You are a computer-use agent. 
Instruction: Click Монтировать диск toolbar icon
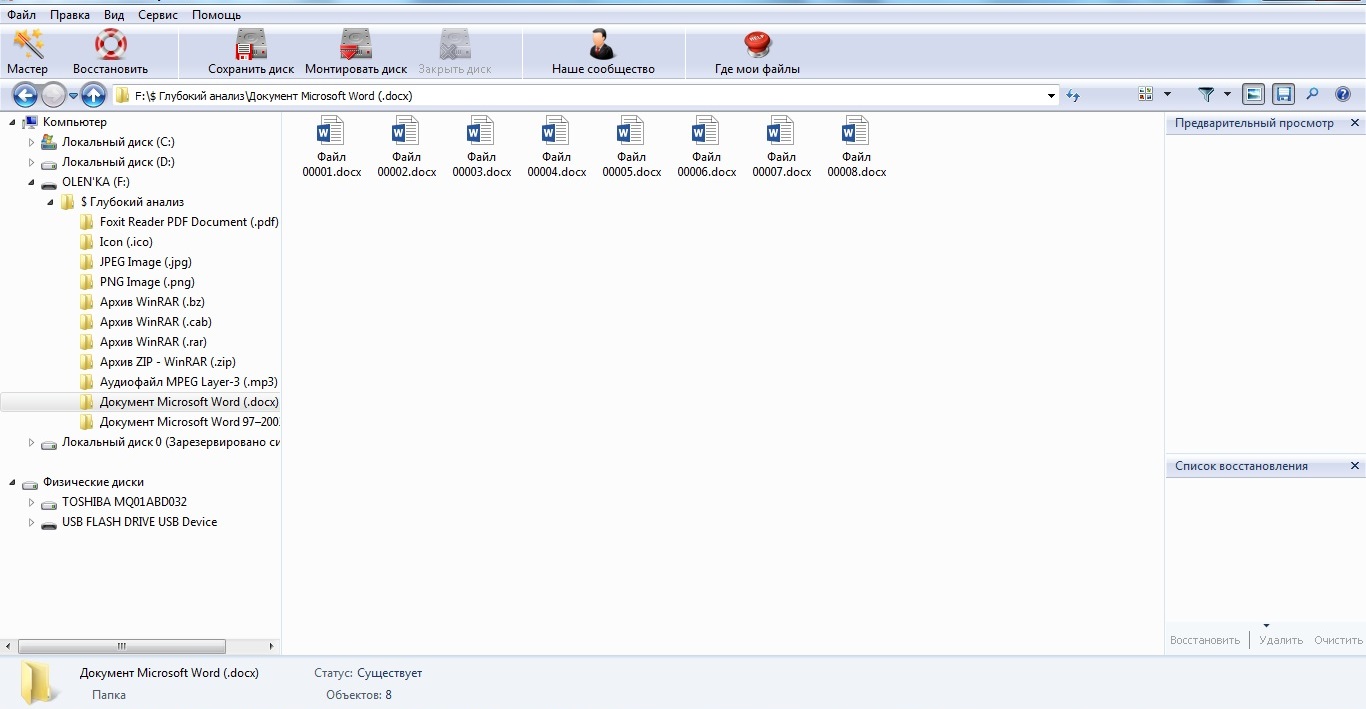pyautogui.click(x=356, y=53)
